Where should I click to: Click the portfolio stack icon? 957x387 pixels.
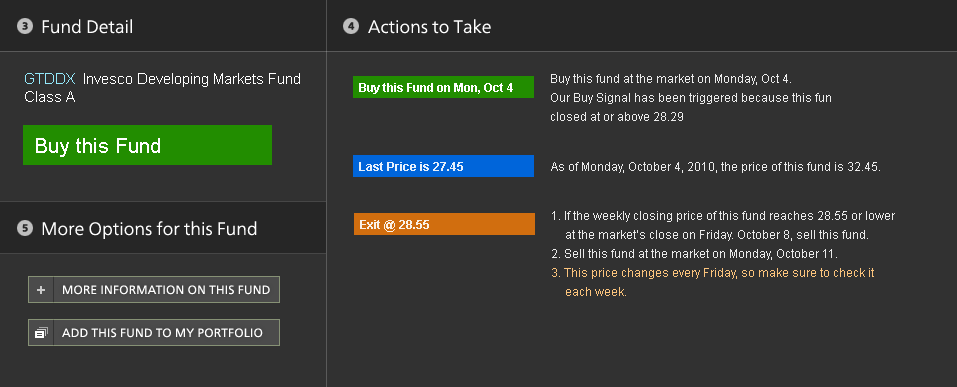pyautogui.click(x=41, y=333)
